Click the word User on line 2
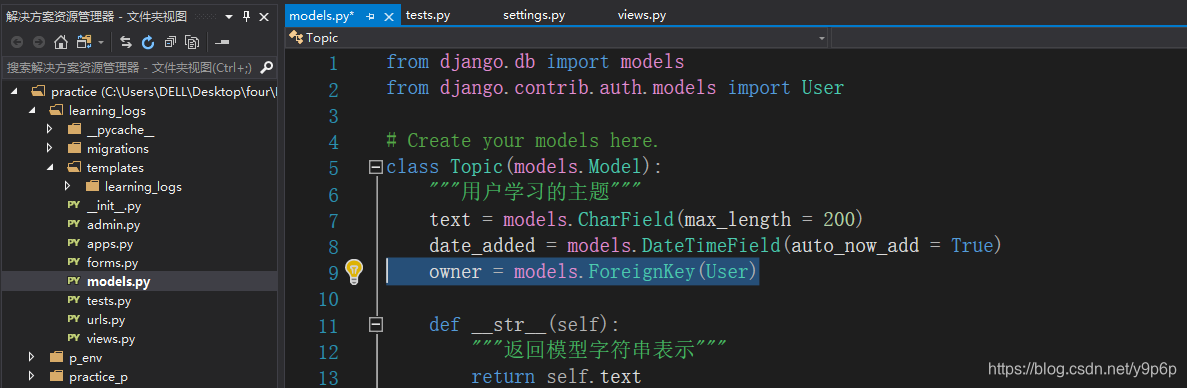The height and width of the screenshot is (388, 1187). (822, 88)
